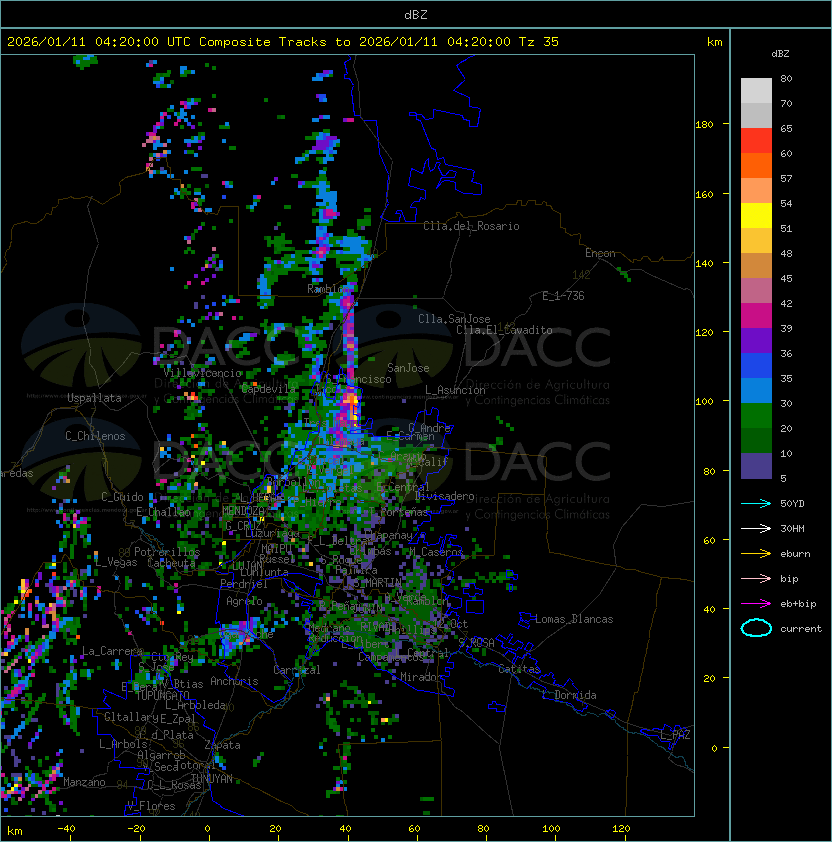Click the 'C_Guido' place label

tap(122, 497)
